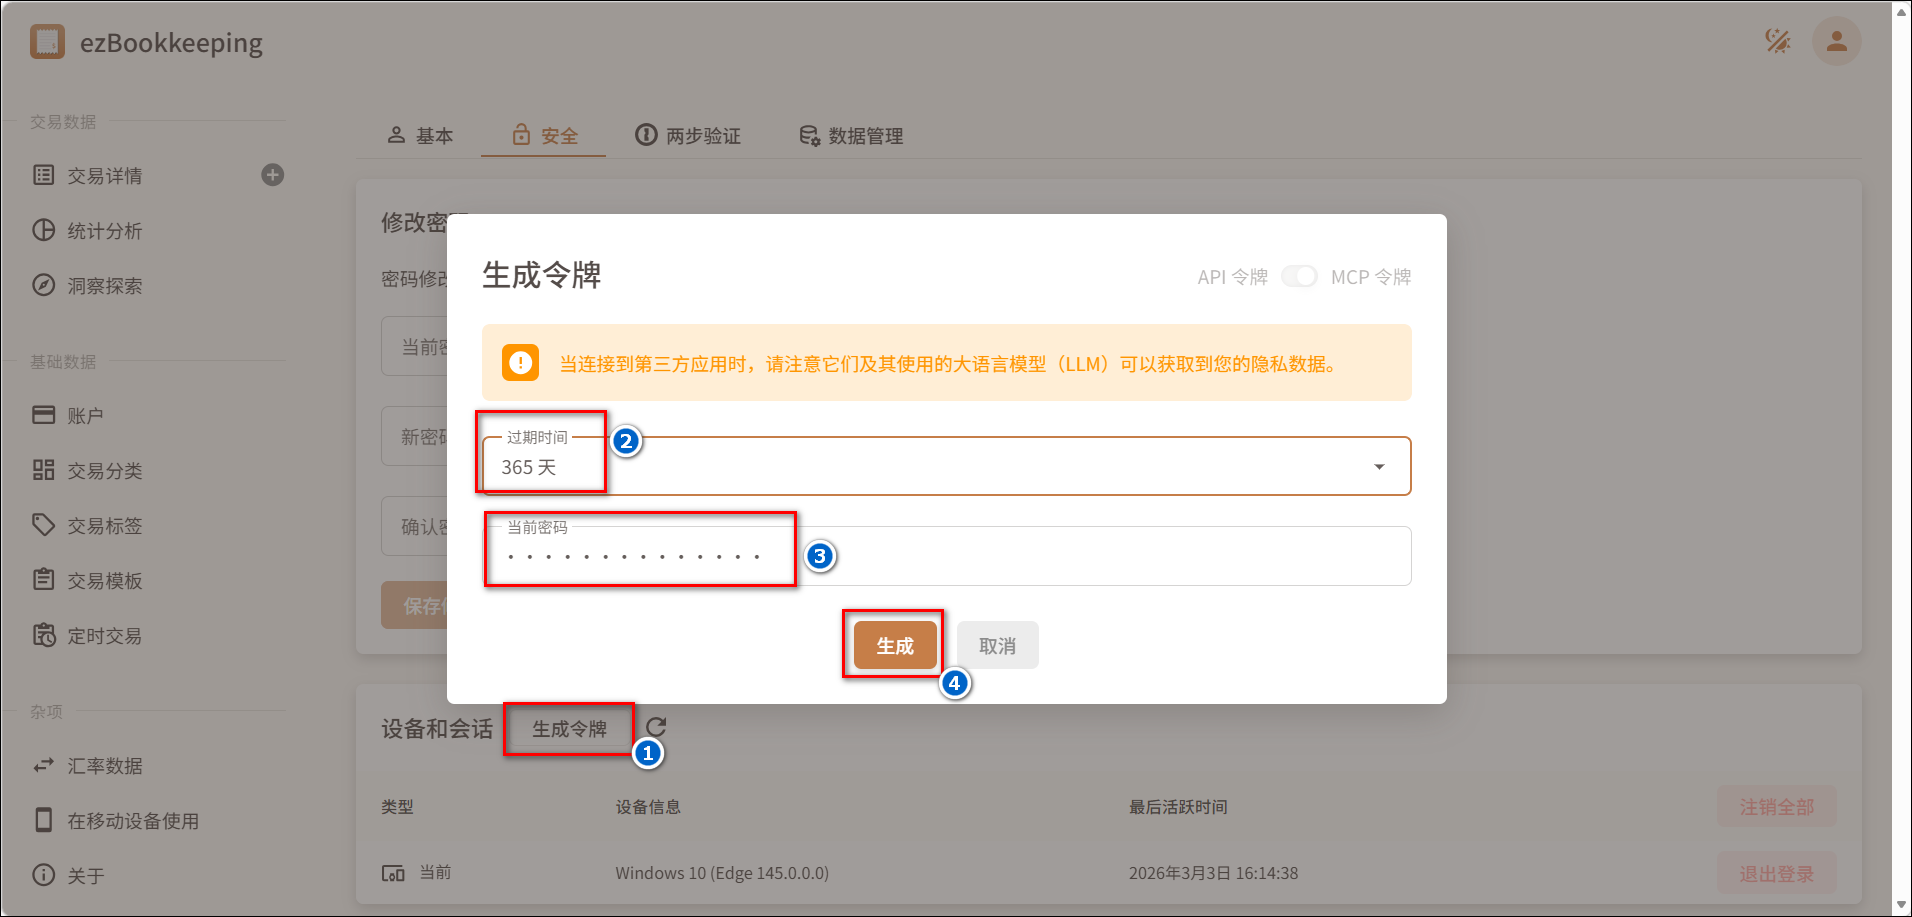This screenshot has width=1912, height=917.
Task: Expand the 过期时间 dropdown arrow
Action: 1379,467
